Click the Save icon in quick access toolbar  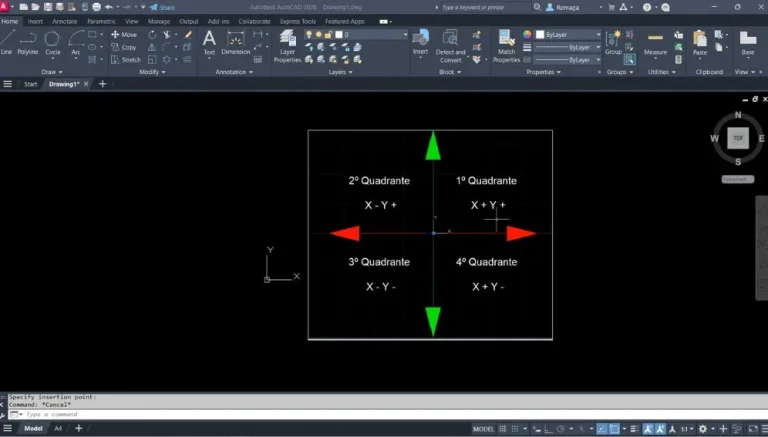(x=48, y=7)
